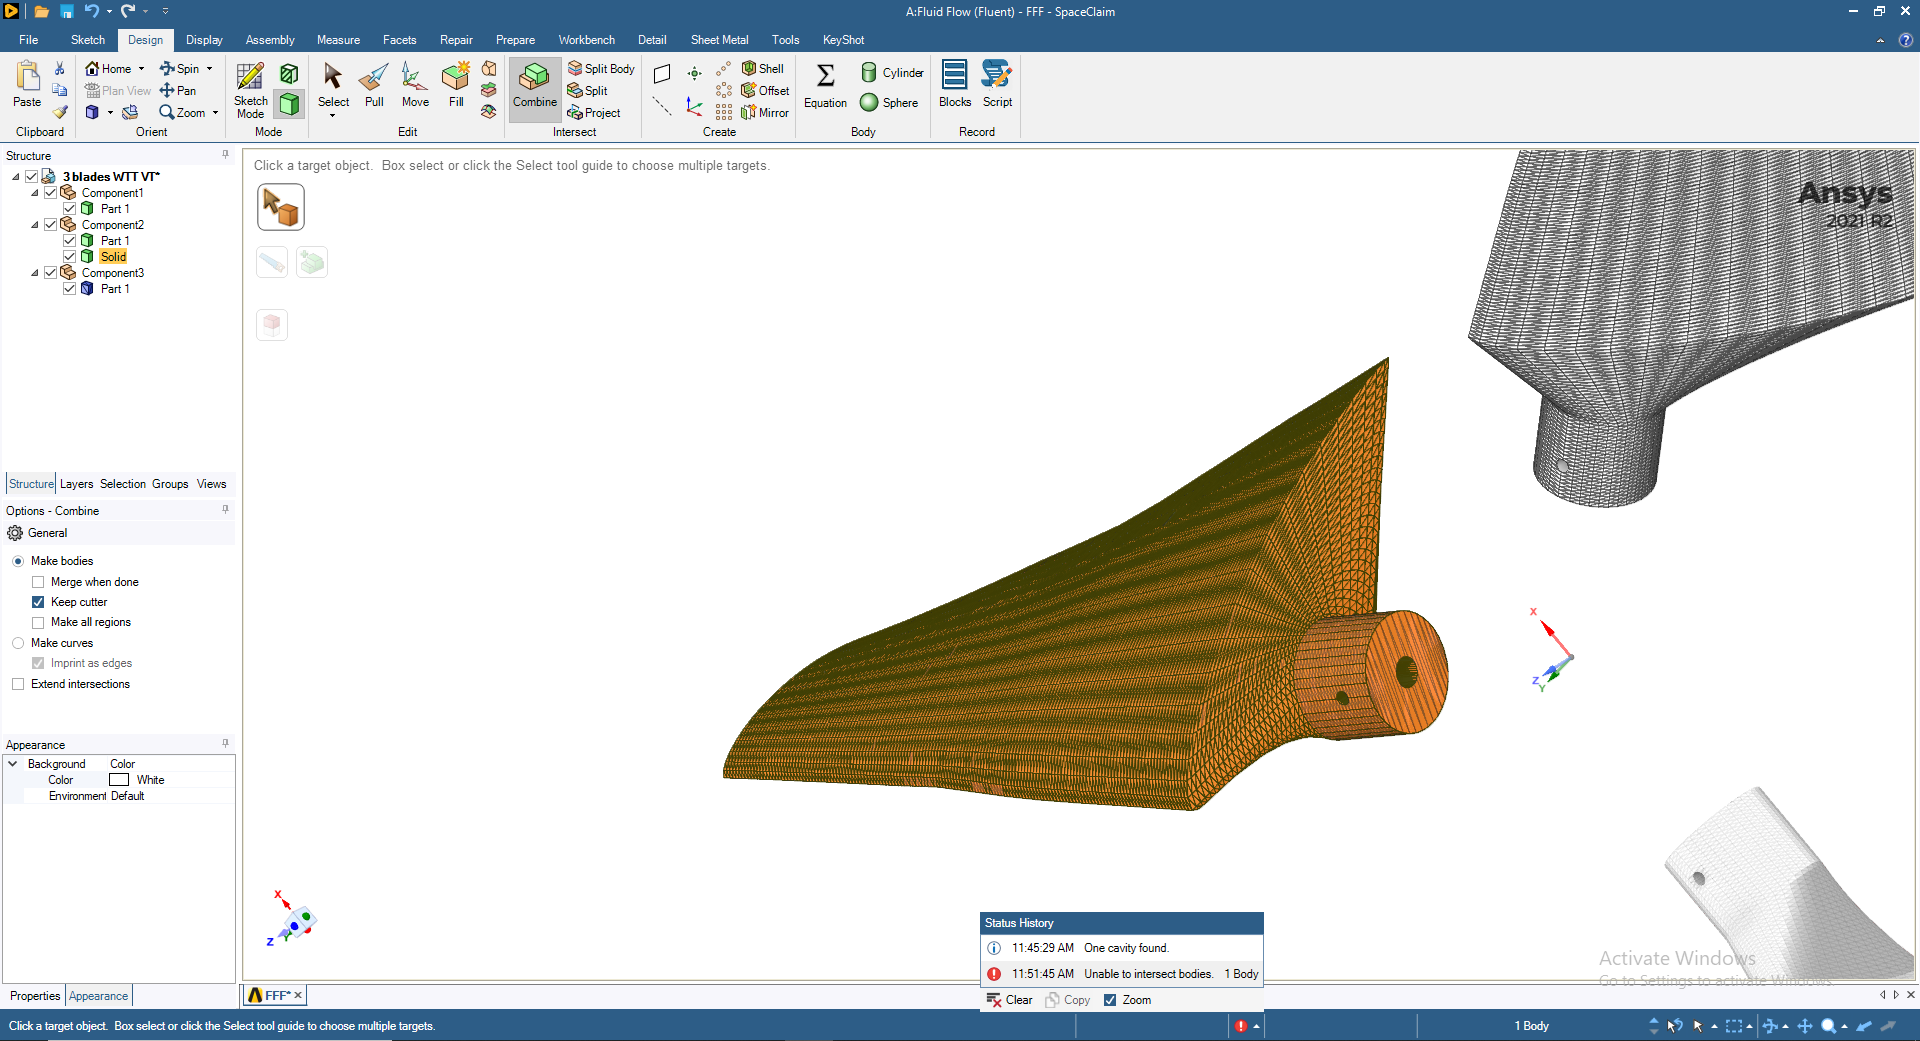This screenshot has width=1920, height=1041.
Task: Uncheck the Keep cutter checkbox
Action: pyautogui.click(x=38, y=602)
